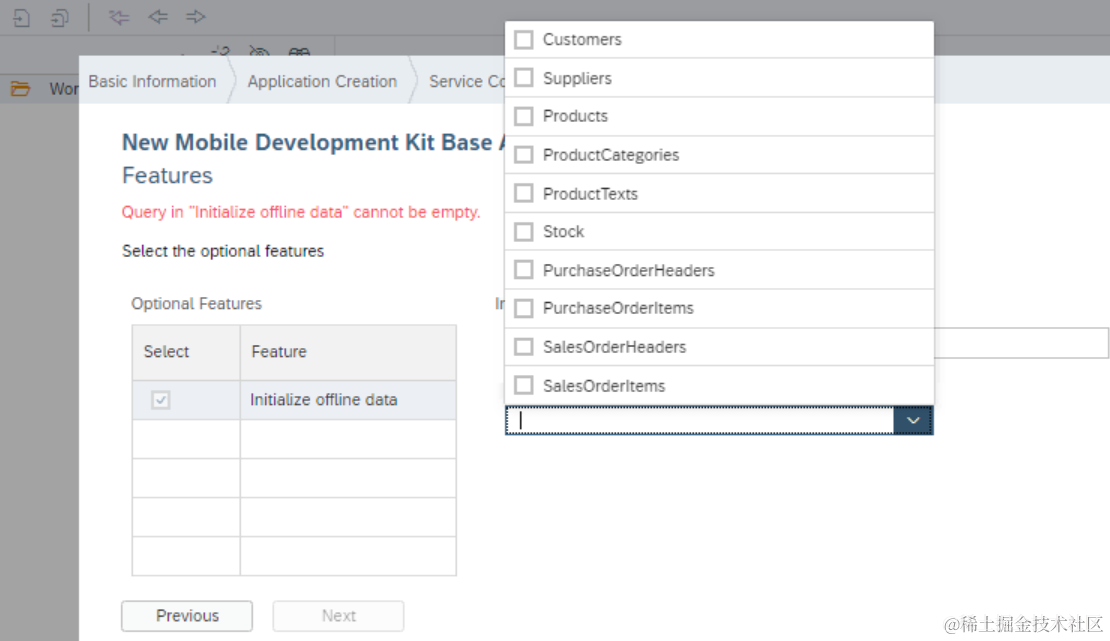
Task: Go back using the left arrow icon
Action: [x=158, y=17]
